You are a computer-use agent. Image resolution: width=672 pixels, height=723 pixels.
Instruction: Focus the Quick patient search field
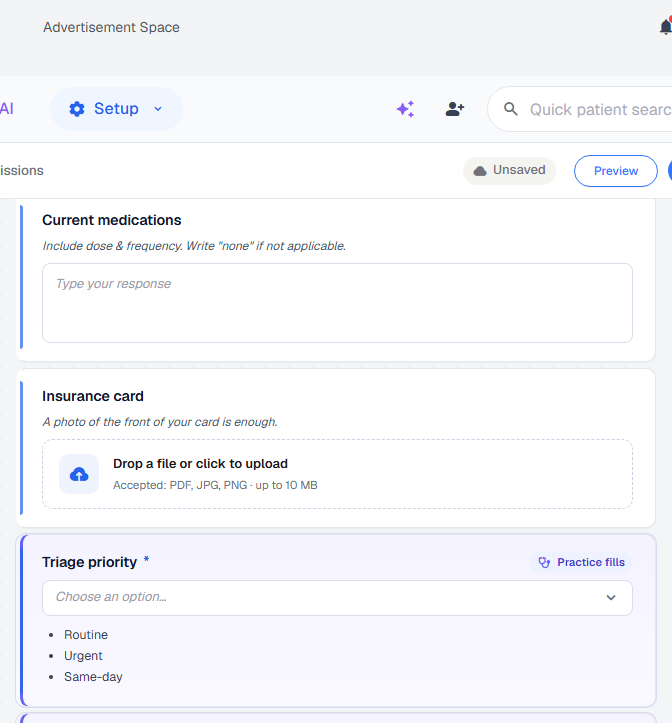coord(580,109)
